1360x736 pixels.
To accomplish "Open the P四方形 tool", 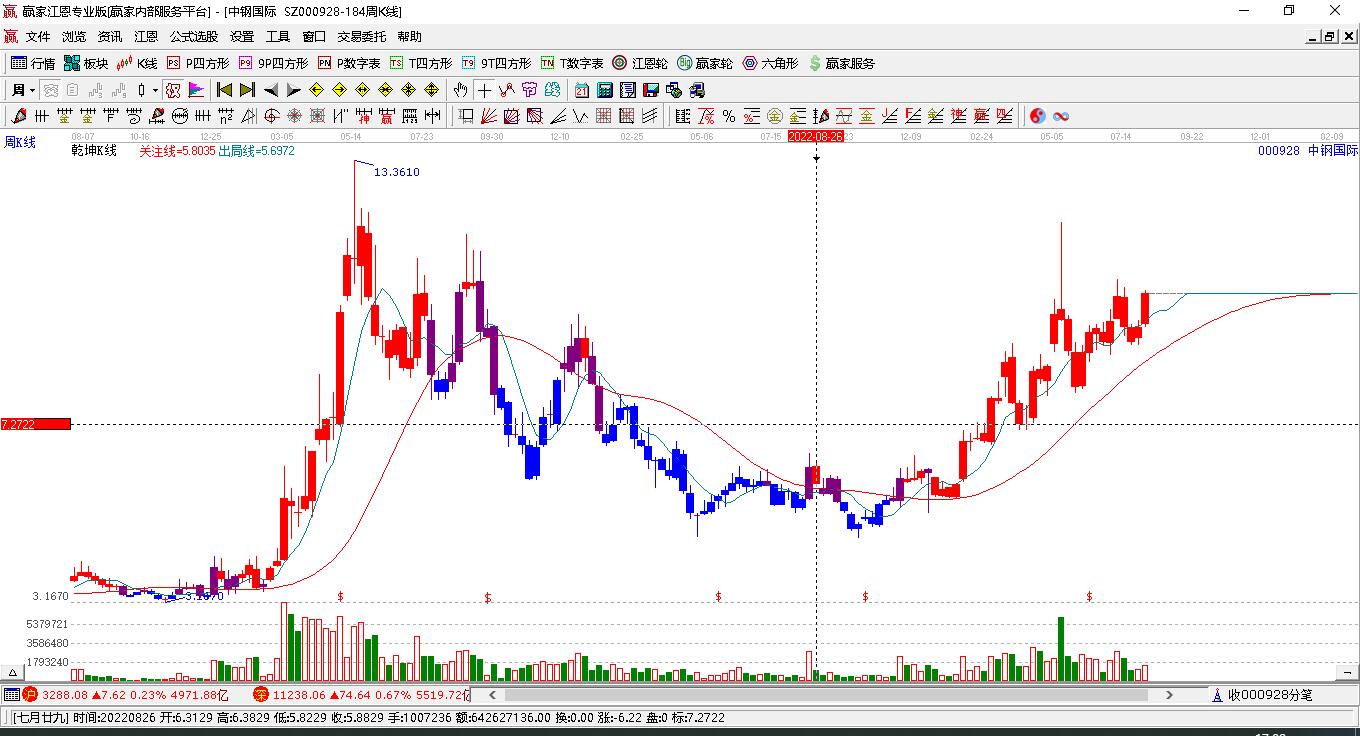I will (x=197, y=63).
